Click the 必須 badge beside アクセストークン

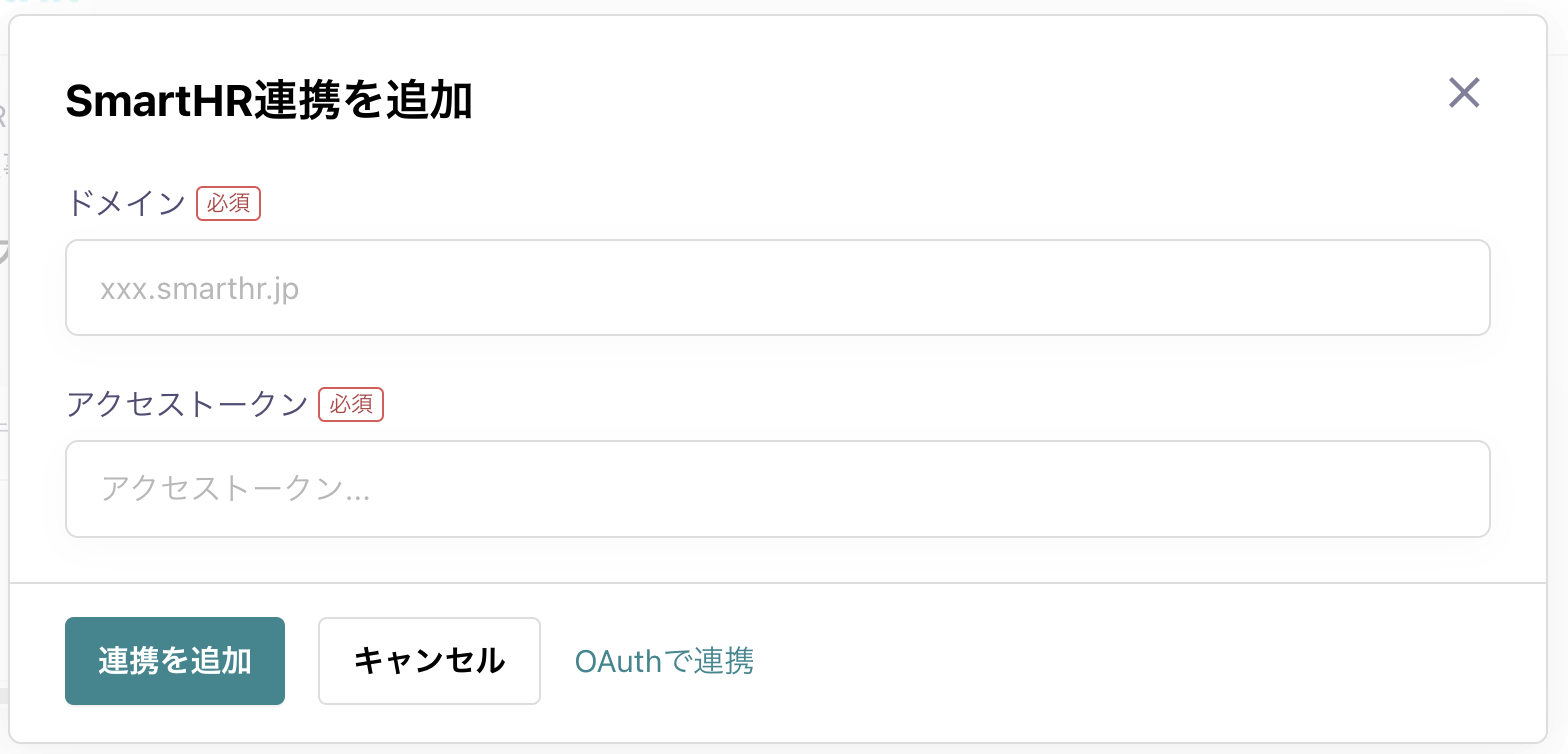pos(351,404)
